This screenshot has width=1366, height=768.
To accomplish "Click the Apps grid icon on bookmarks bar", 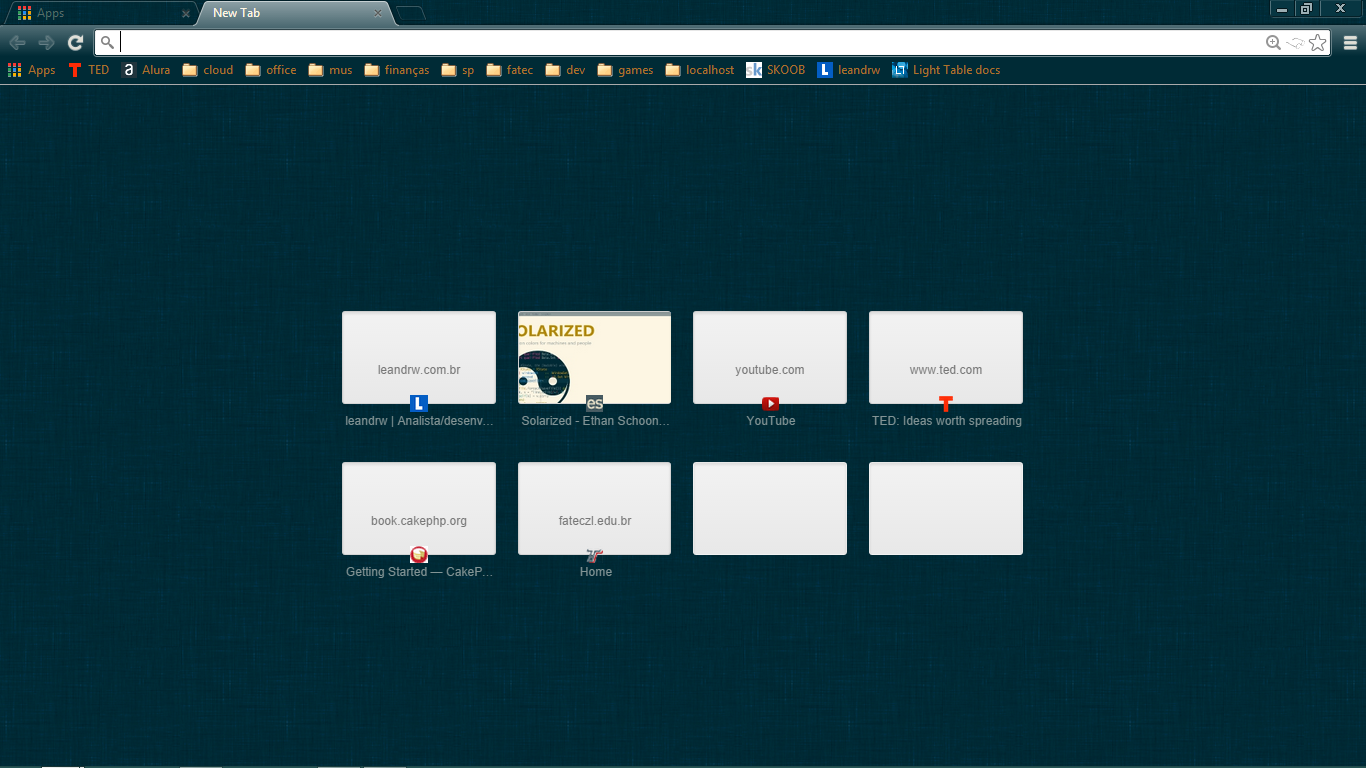I will pyautogui.click(x=30, y=70).
